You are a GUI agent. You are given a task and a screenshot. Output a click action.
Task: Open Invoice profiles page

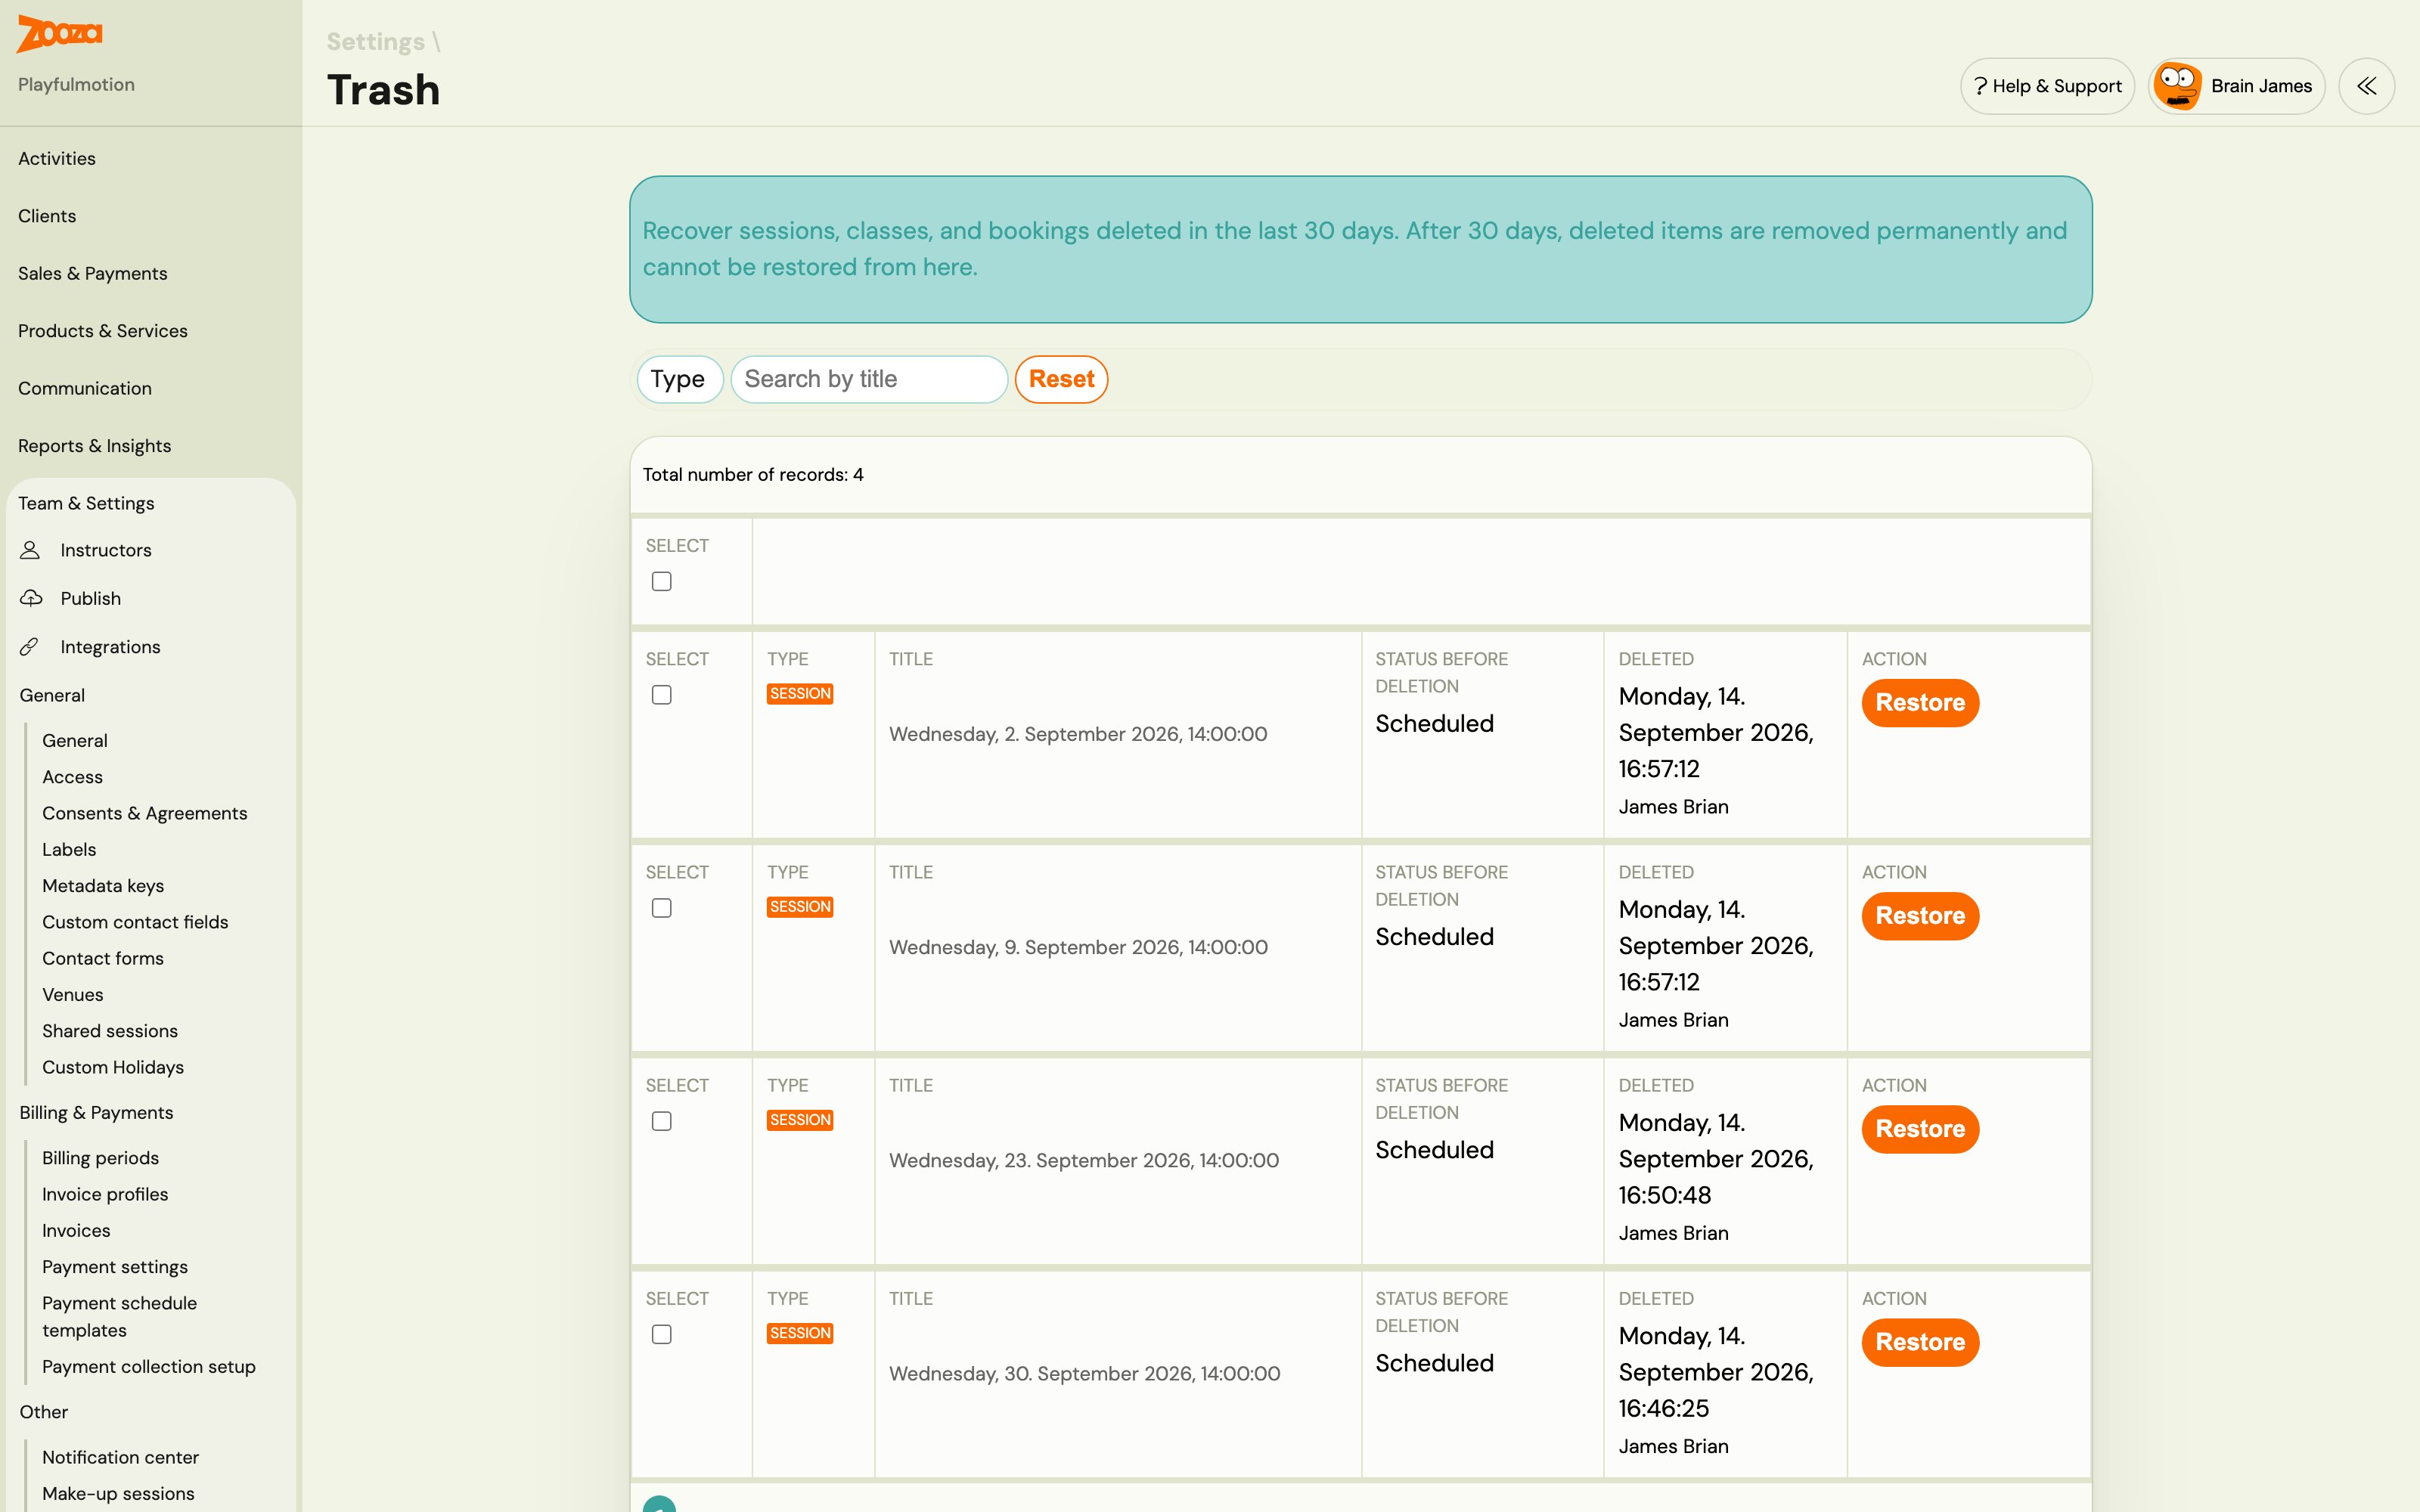105,1194
